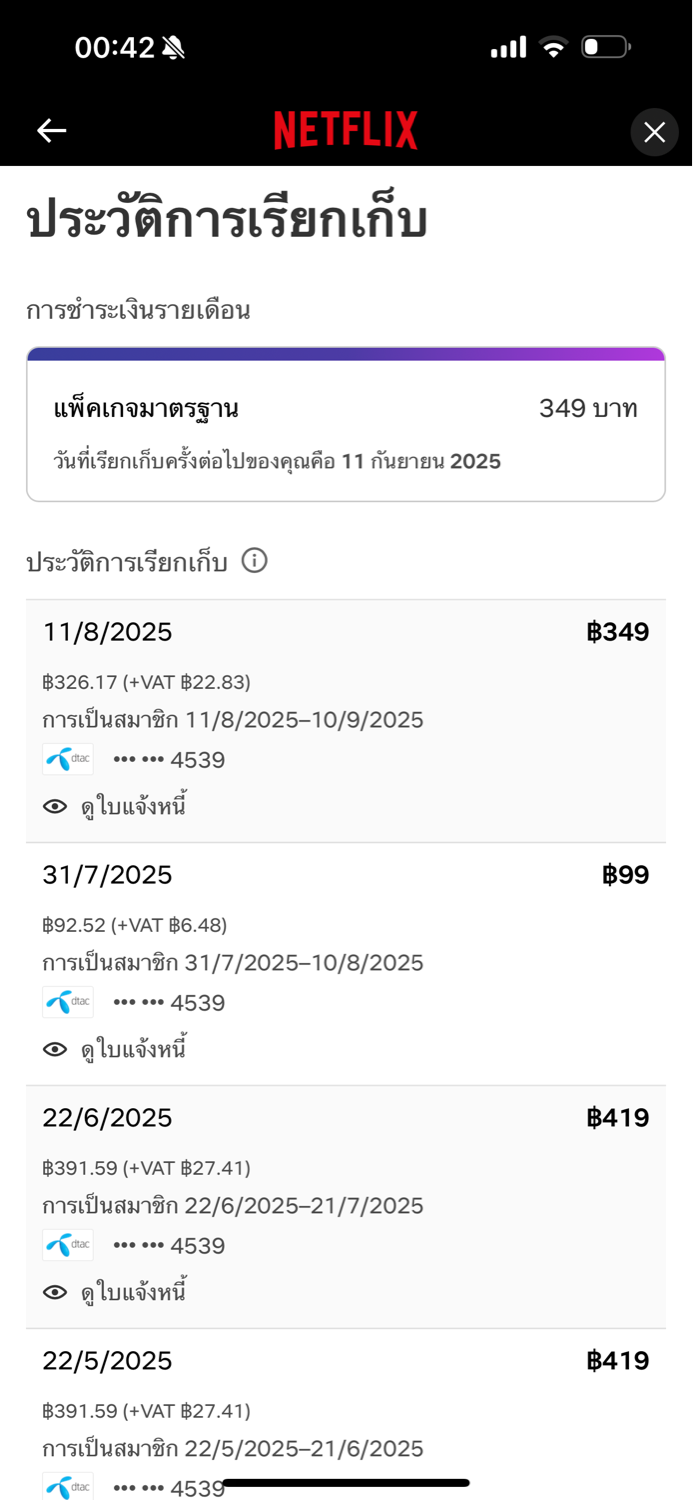693x1500 pixels.
Task: Tap the dtac logo in 22/6/2025 entry
Action: click(68, 1245)
